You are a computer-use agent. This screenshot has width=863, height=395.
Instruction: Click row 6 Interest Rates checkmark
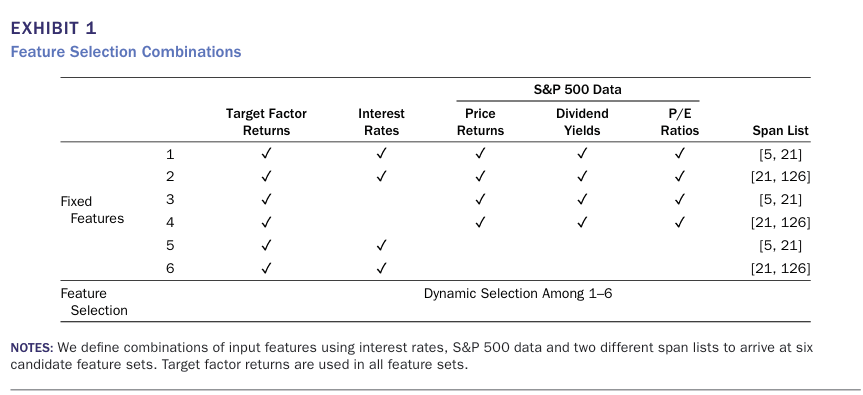click(x=381, y=268)
